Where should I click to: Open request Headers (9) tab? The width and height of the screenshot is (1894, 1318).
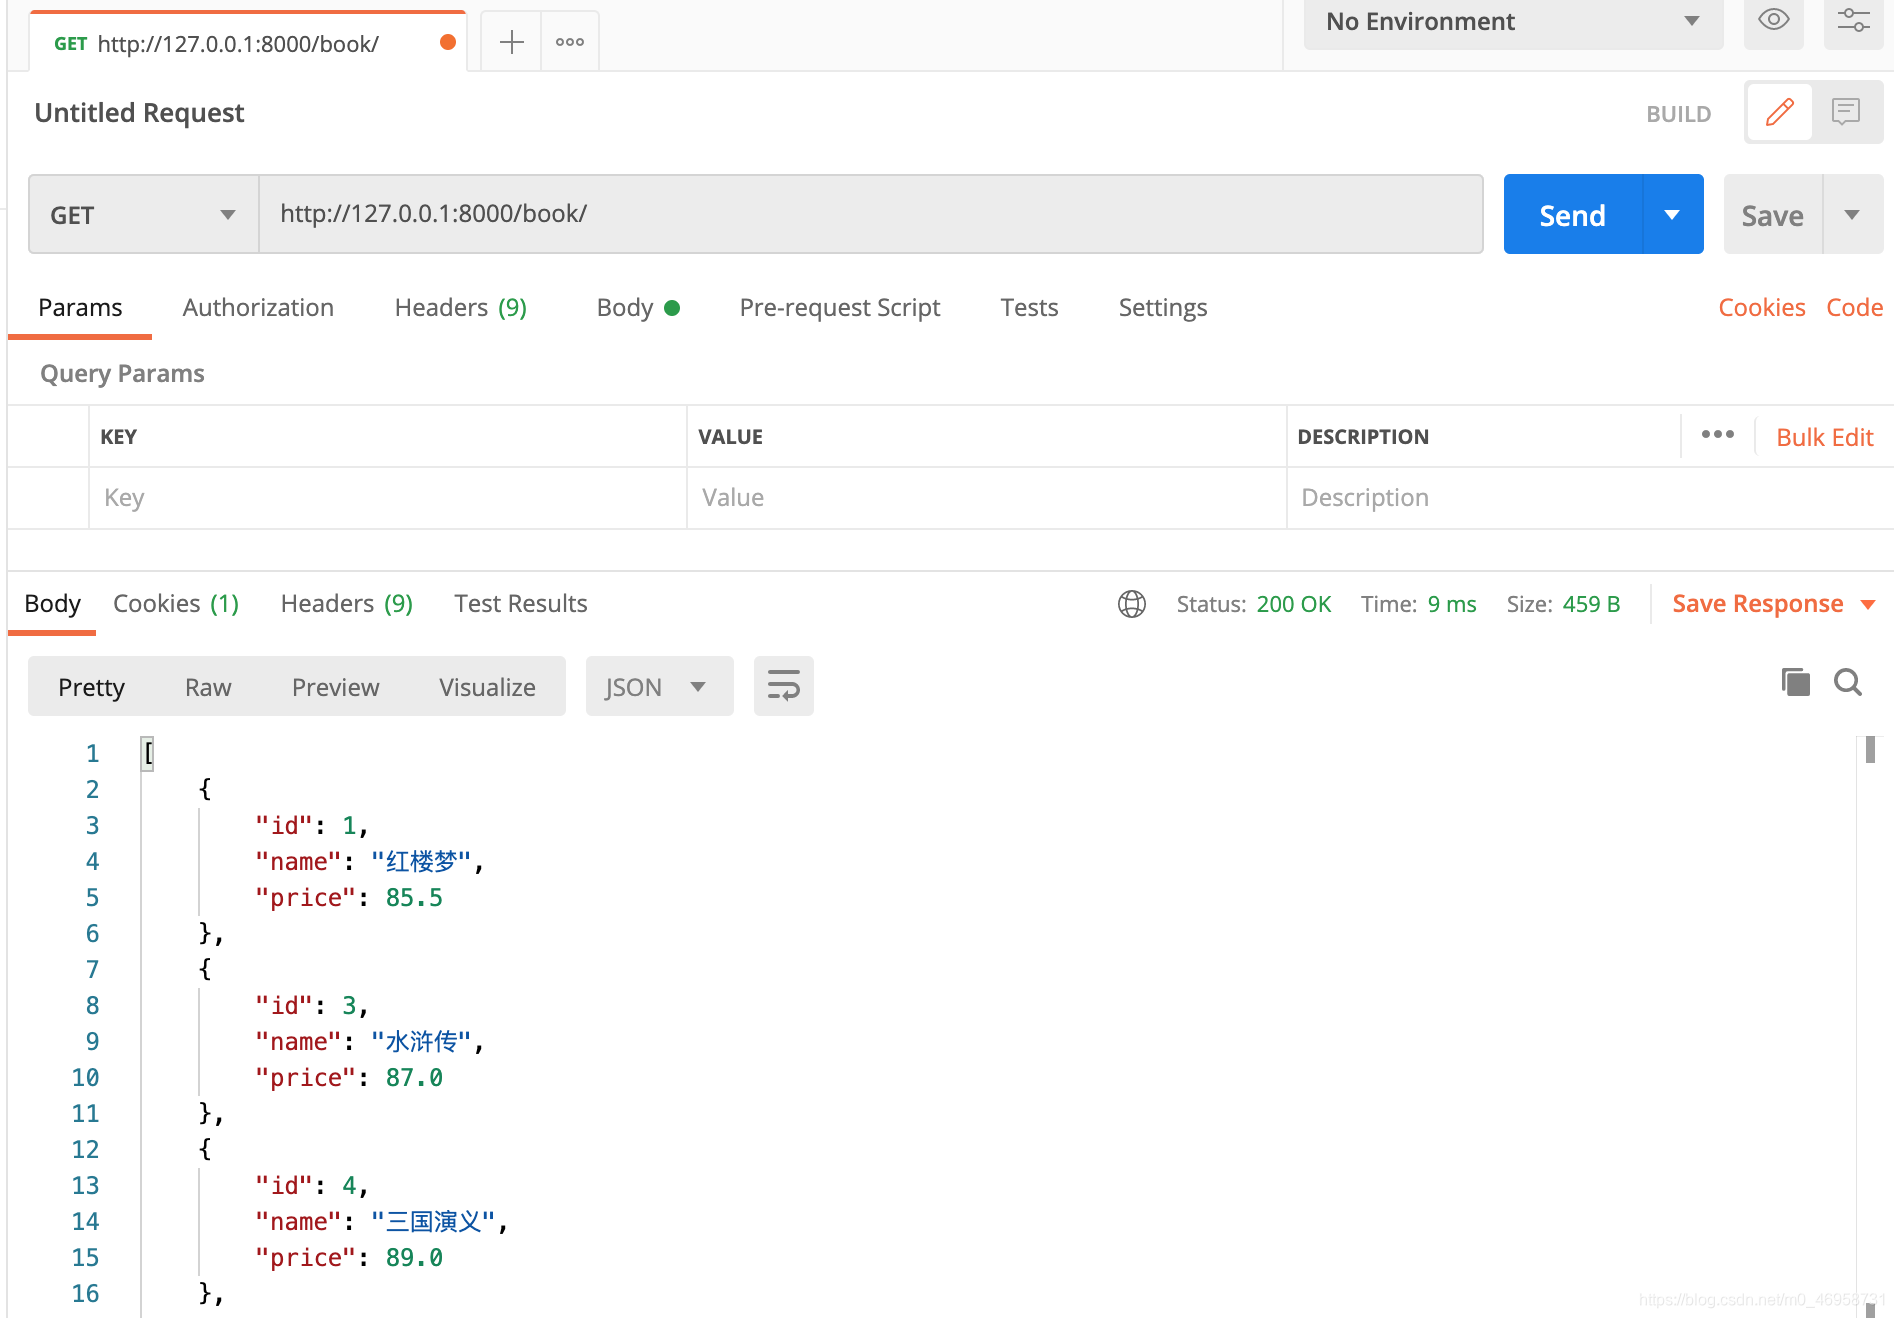click(461, 308)
